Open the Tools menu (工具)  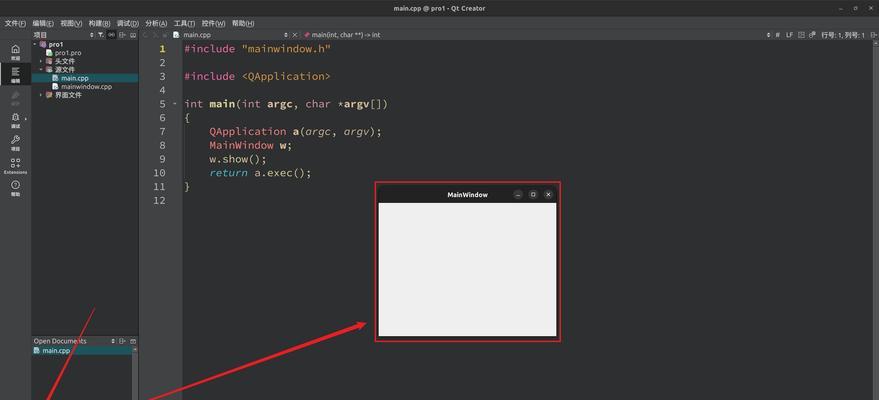pos(184,24)
